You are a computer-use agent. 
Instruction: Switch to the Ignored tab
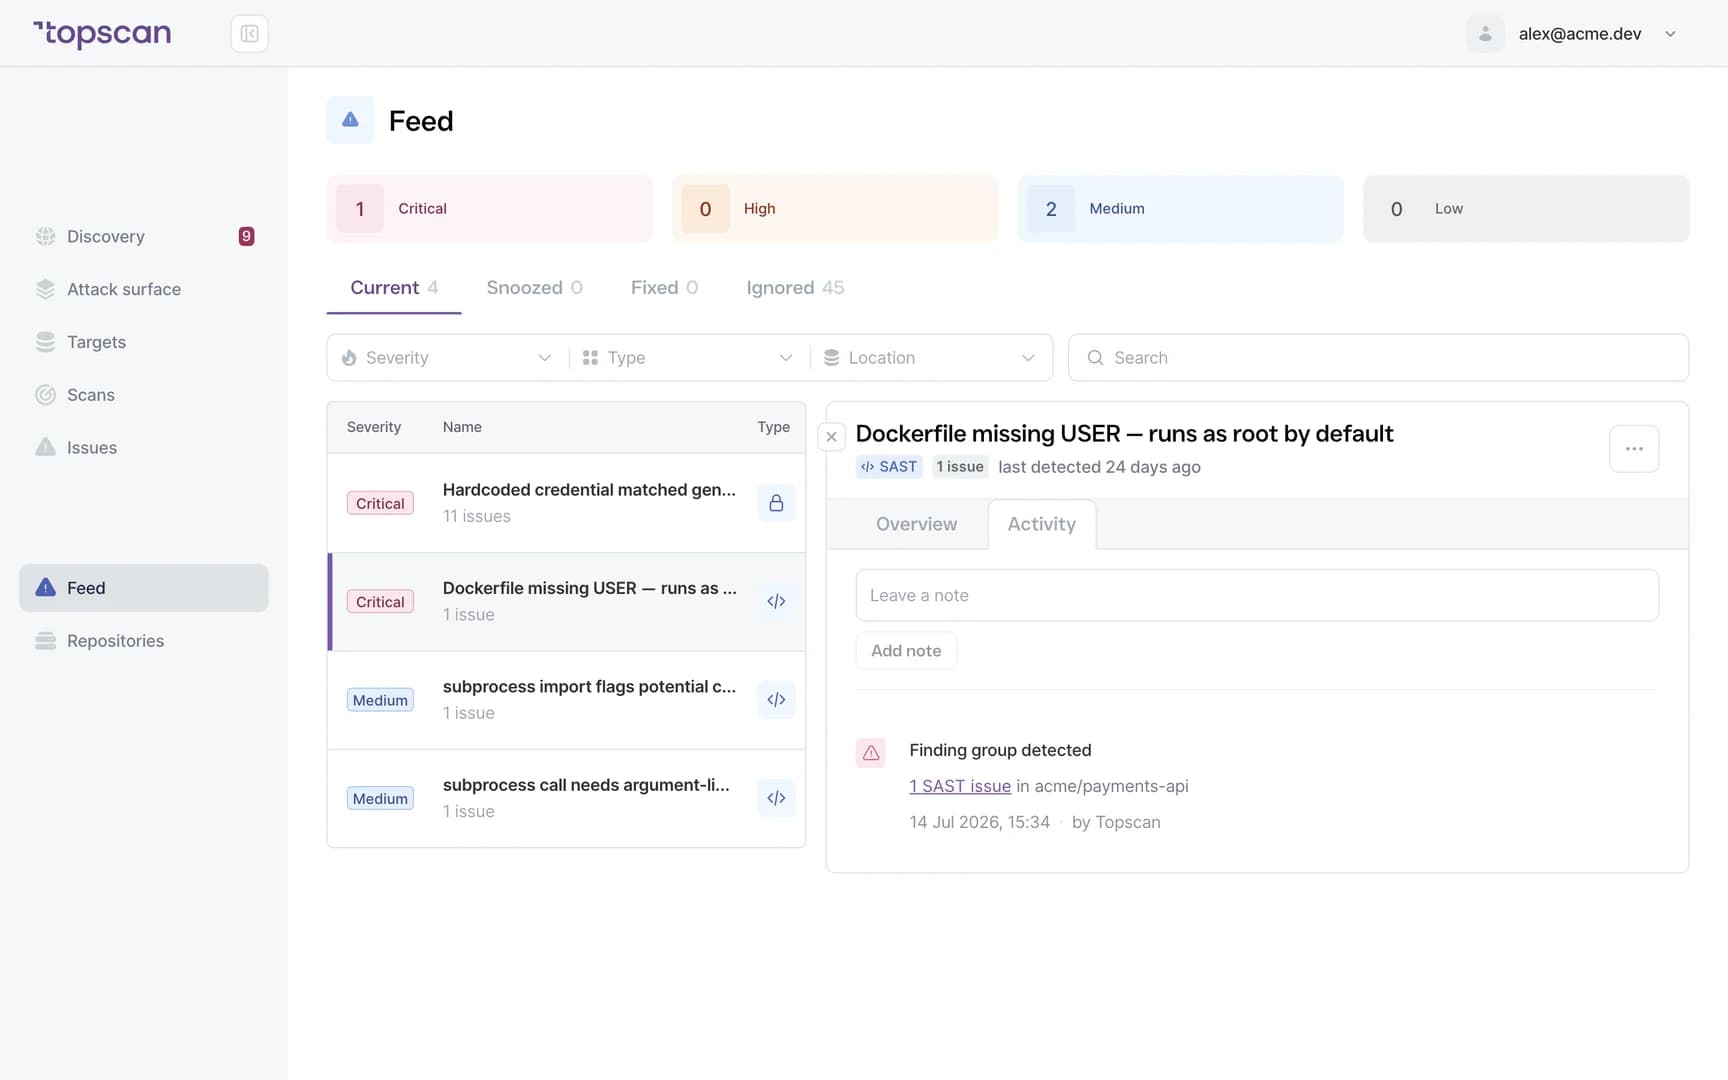tap(795, 288)
